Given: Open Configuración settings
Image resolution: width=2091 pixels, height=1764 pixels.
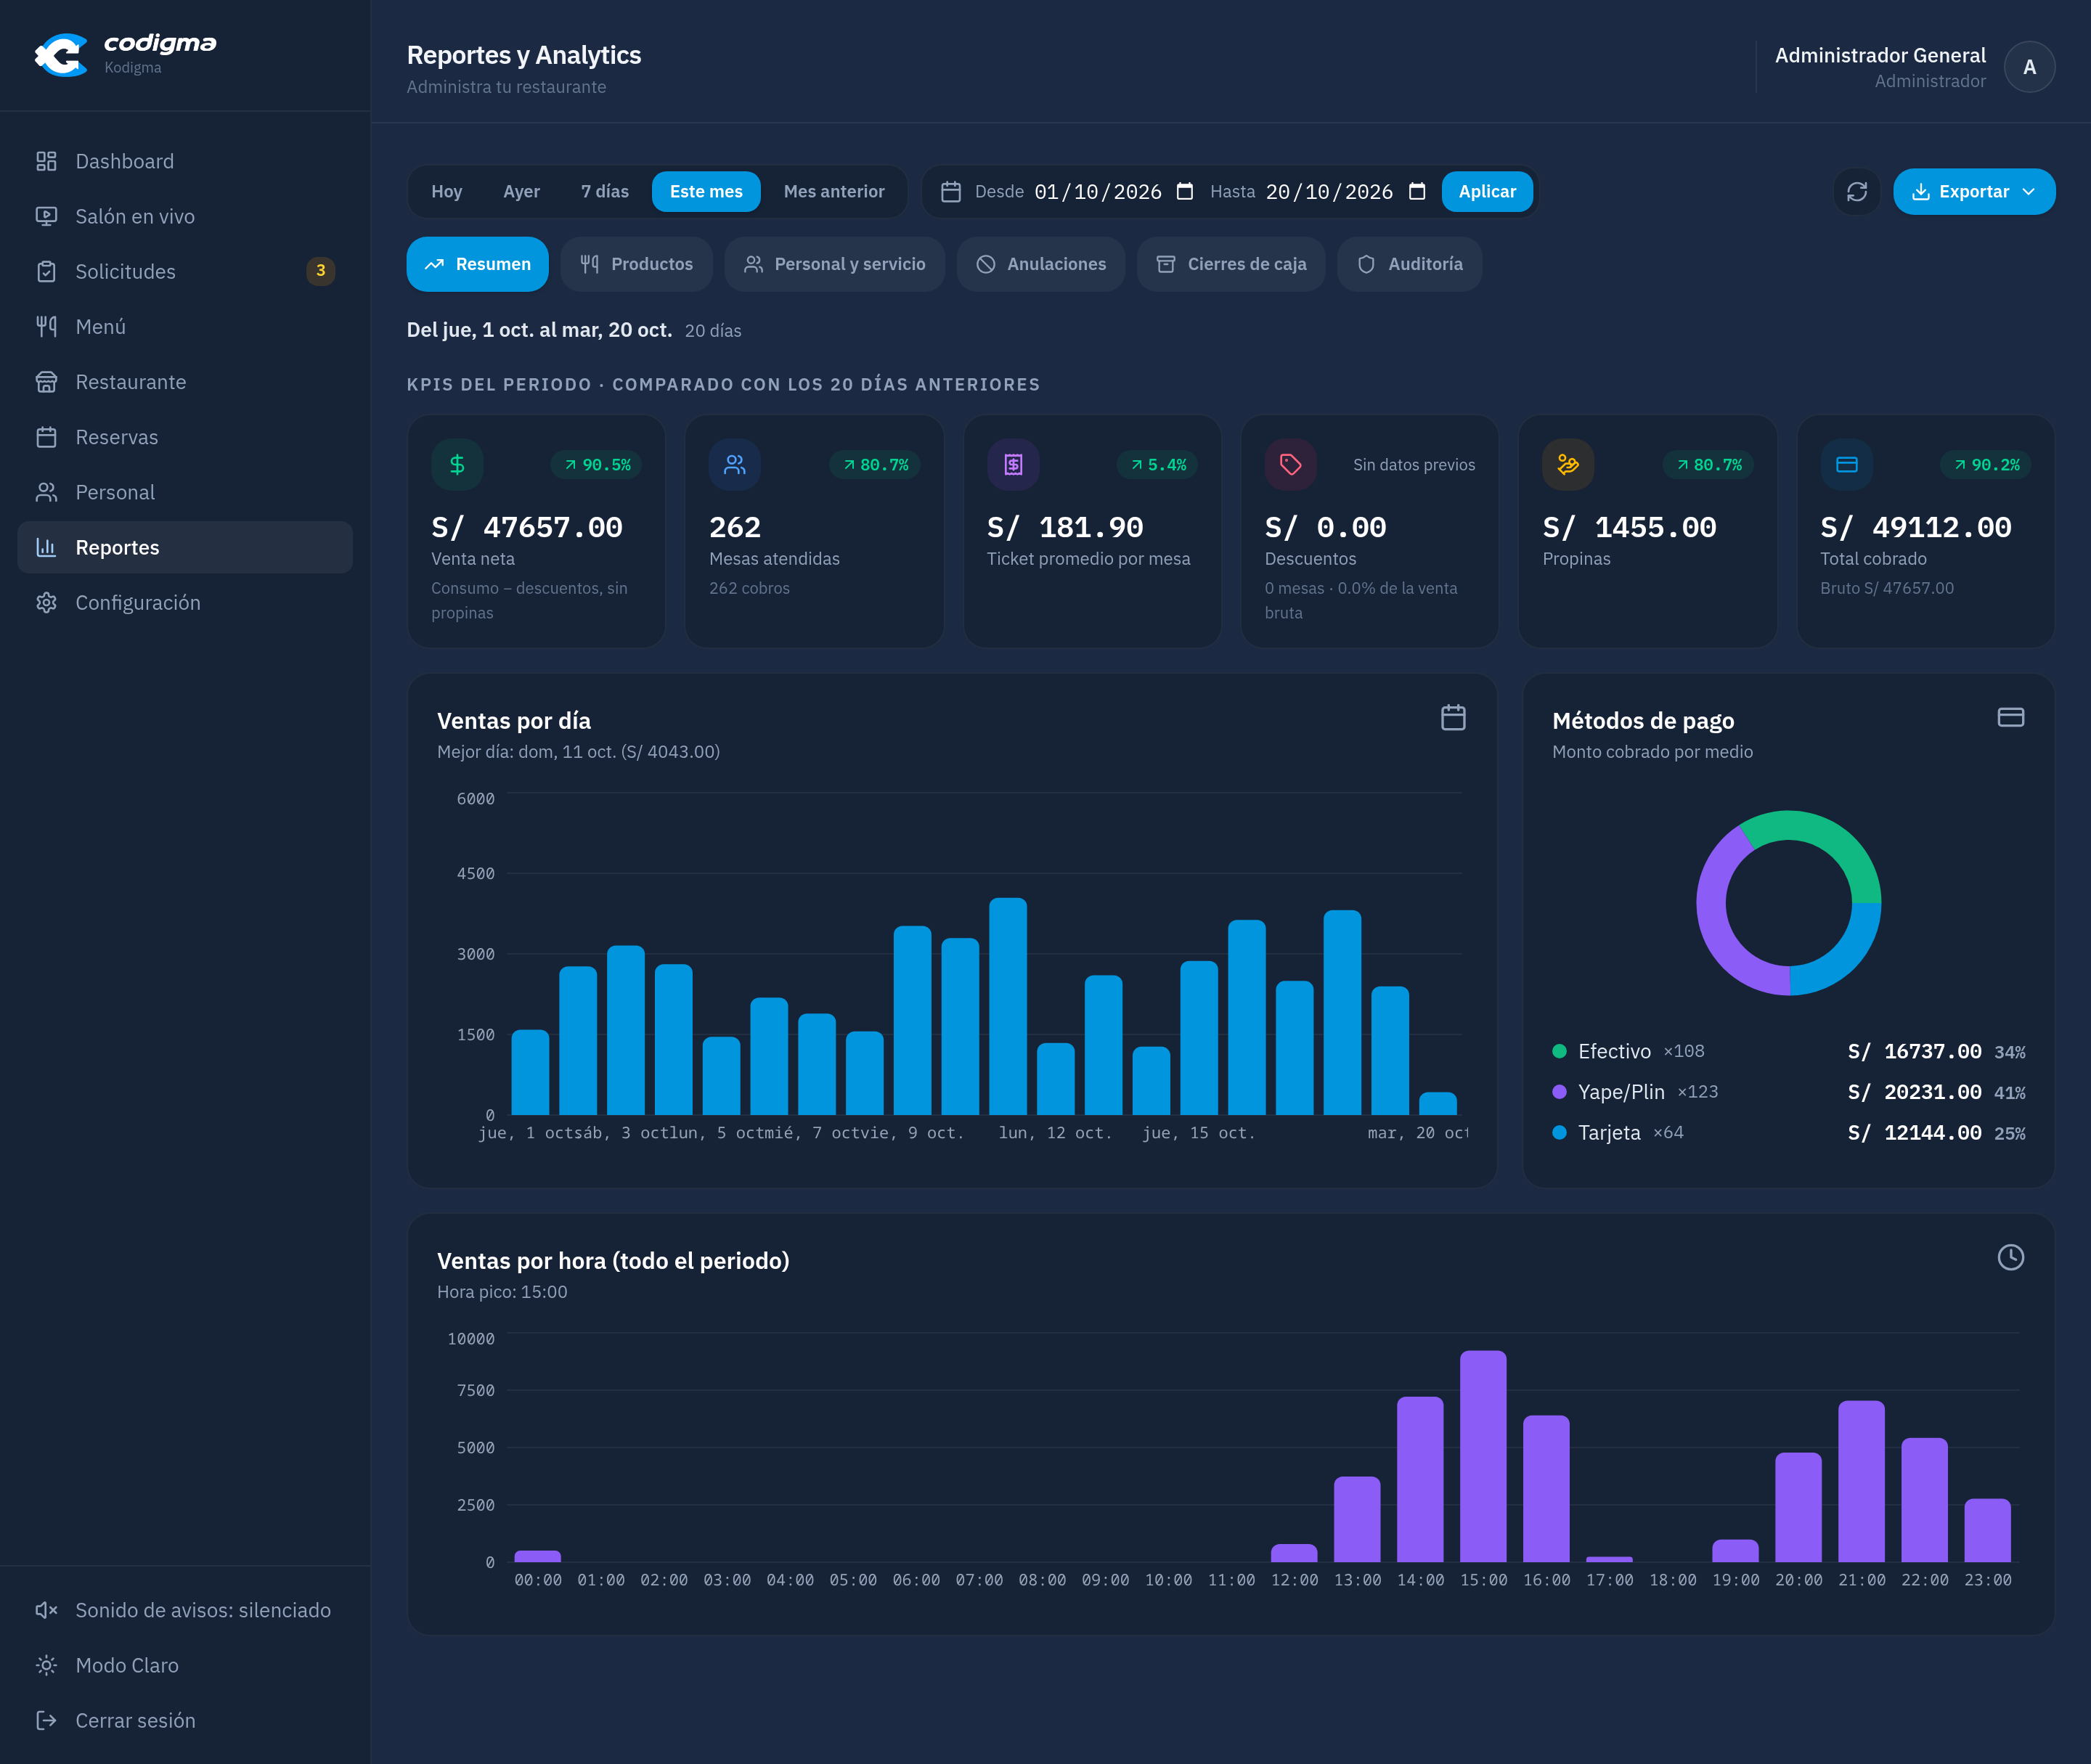Looking at the screenshot, I should coord(185,602).
